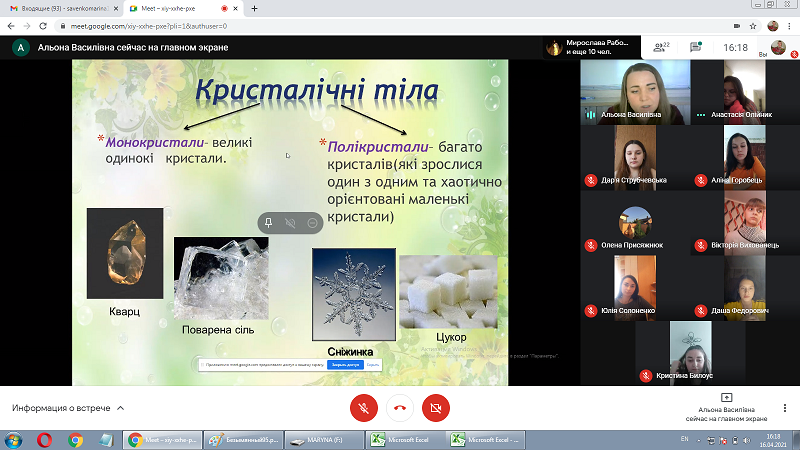Open the Windows Start menu

click(13, 440)
